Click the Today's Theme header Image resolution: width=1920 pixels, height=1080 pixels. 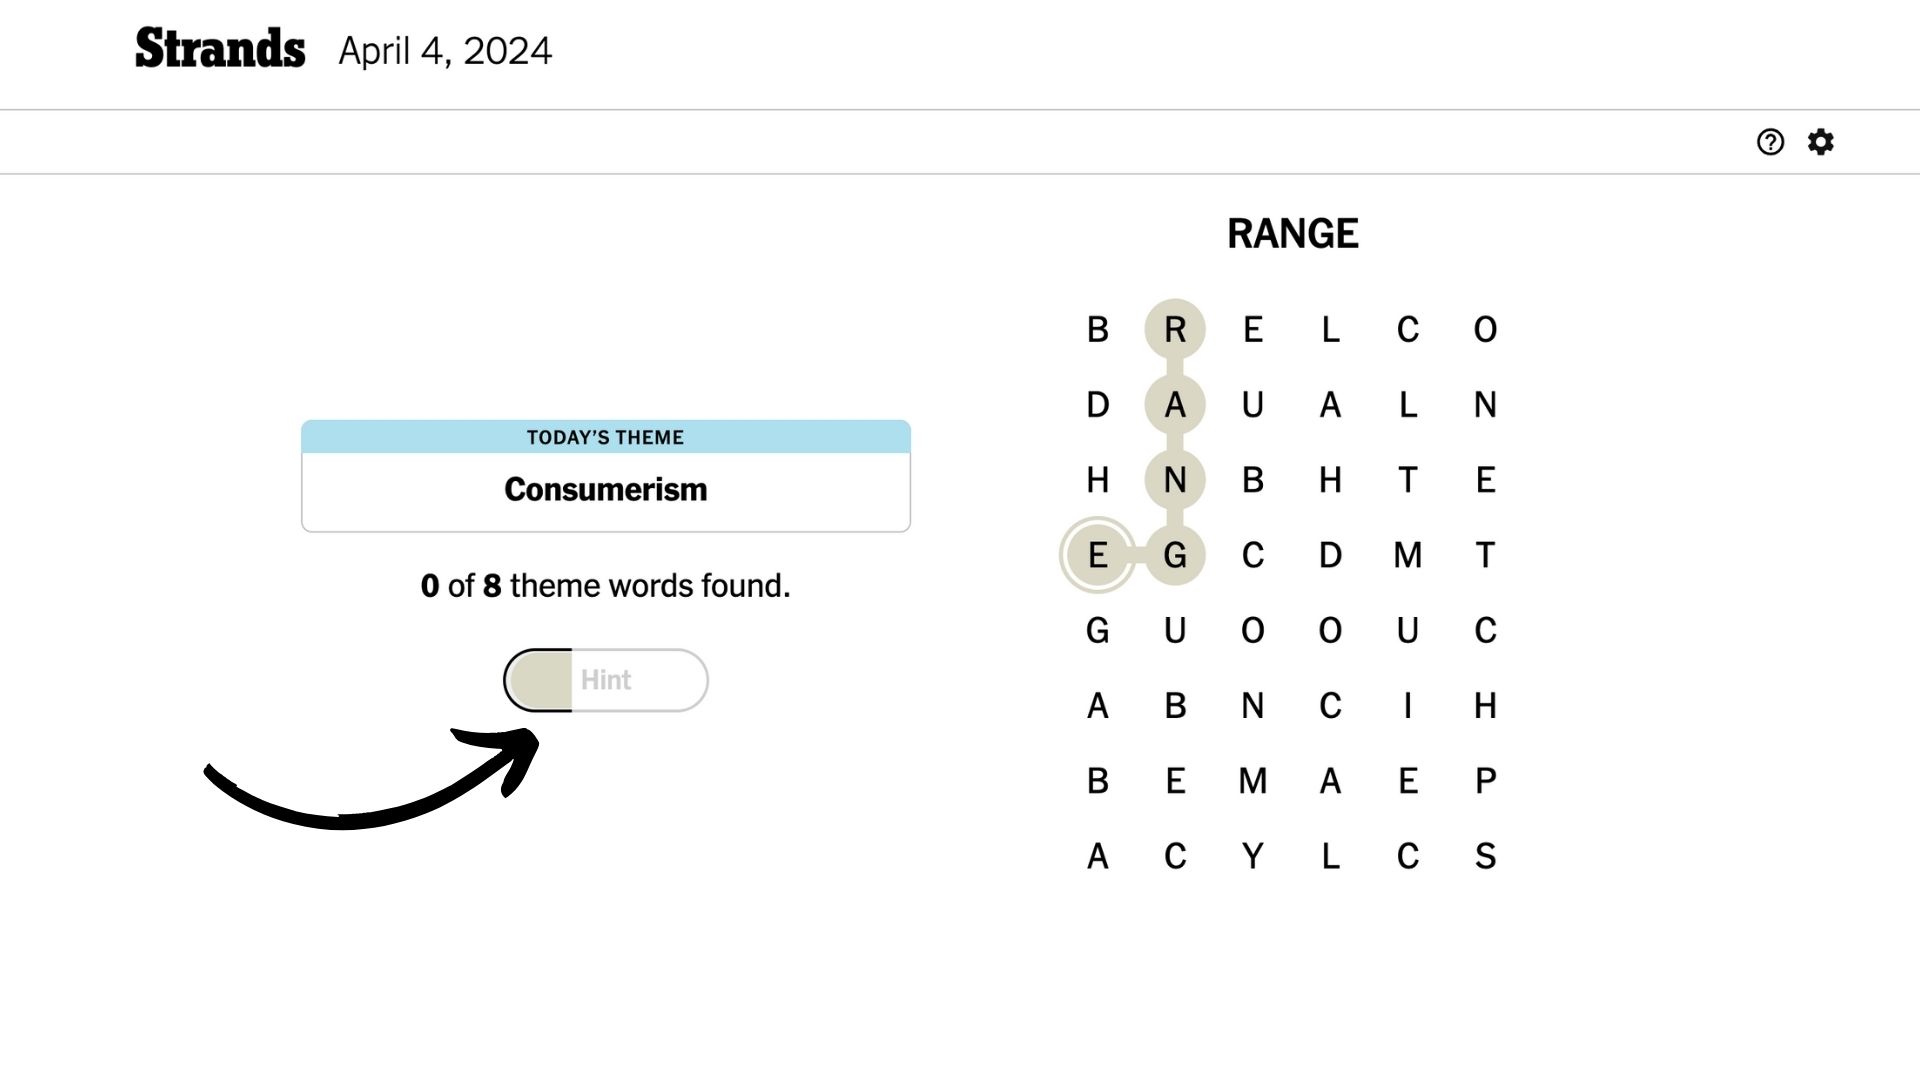605,437
